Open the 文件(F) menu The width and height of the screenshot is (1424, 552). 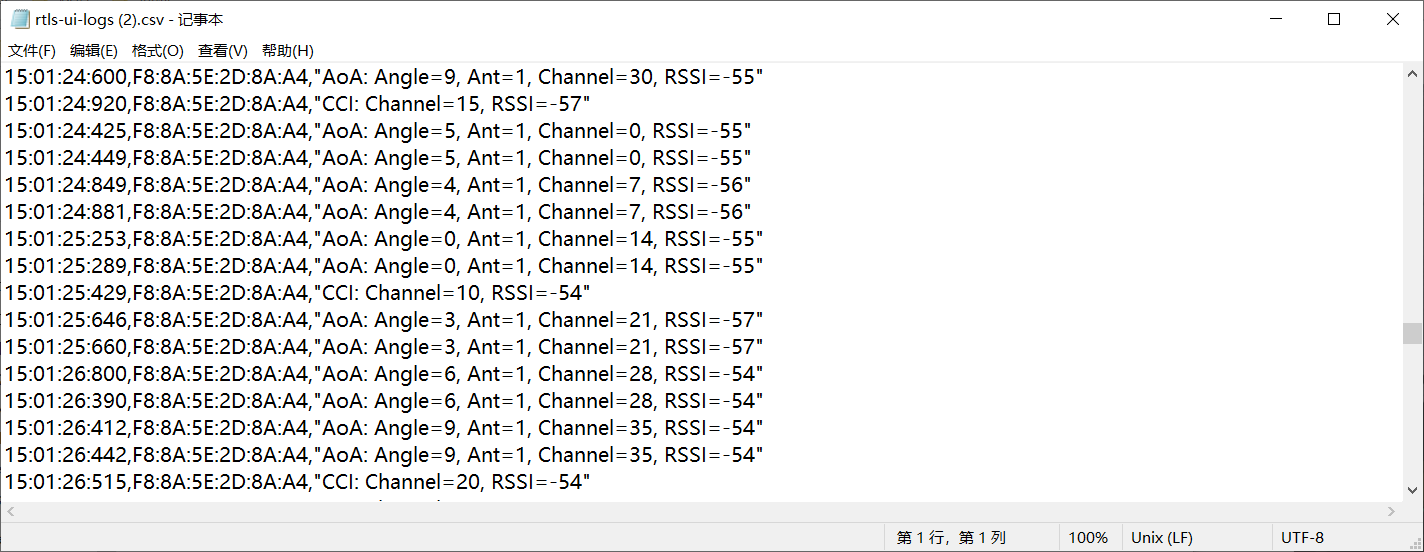(32, 51)
